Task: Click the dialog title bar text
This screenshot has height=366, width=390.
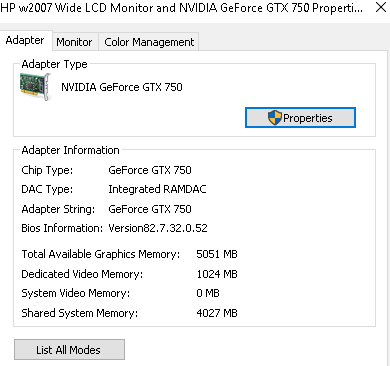Action: tap(182, 7)
